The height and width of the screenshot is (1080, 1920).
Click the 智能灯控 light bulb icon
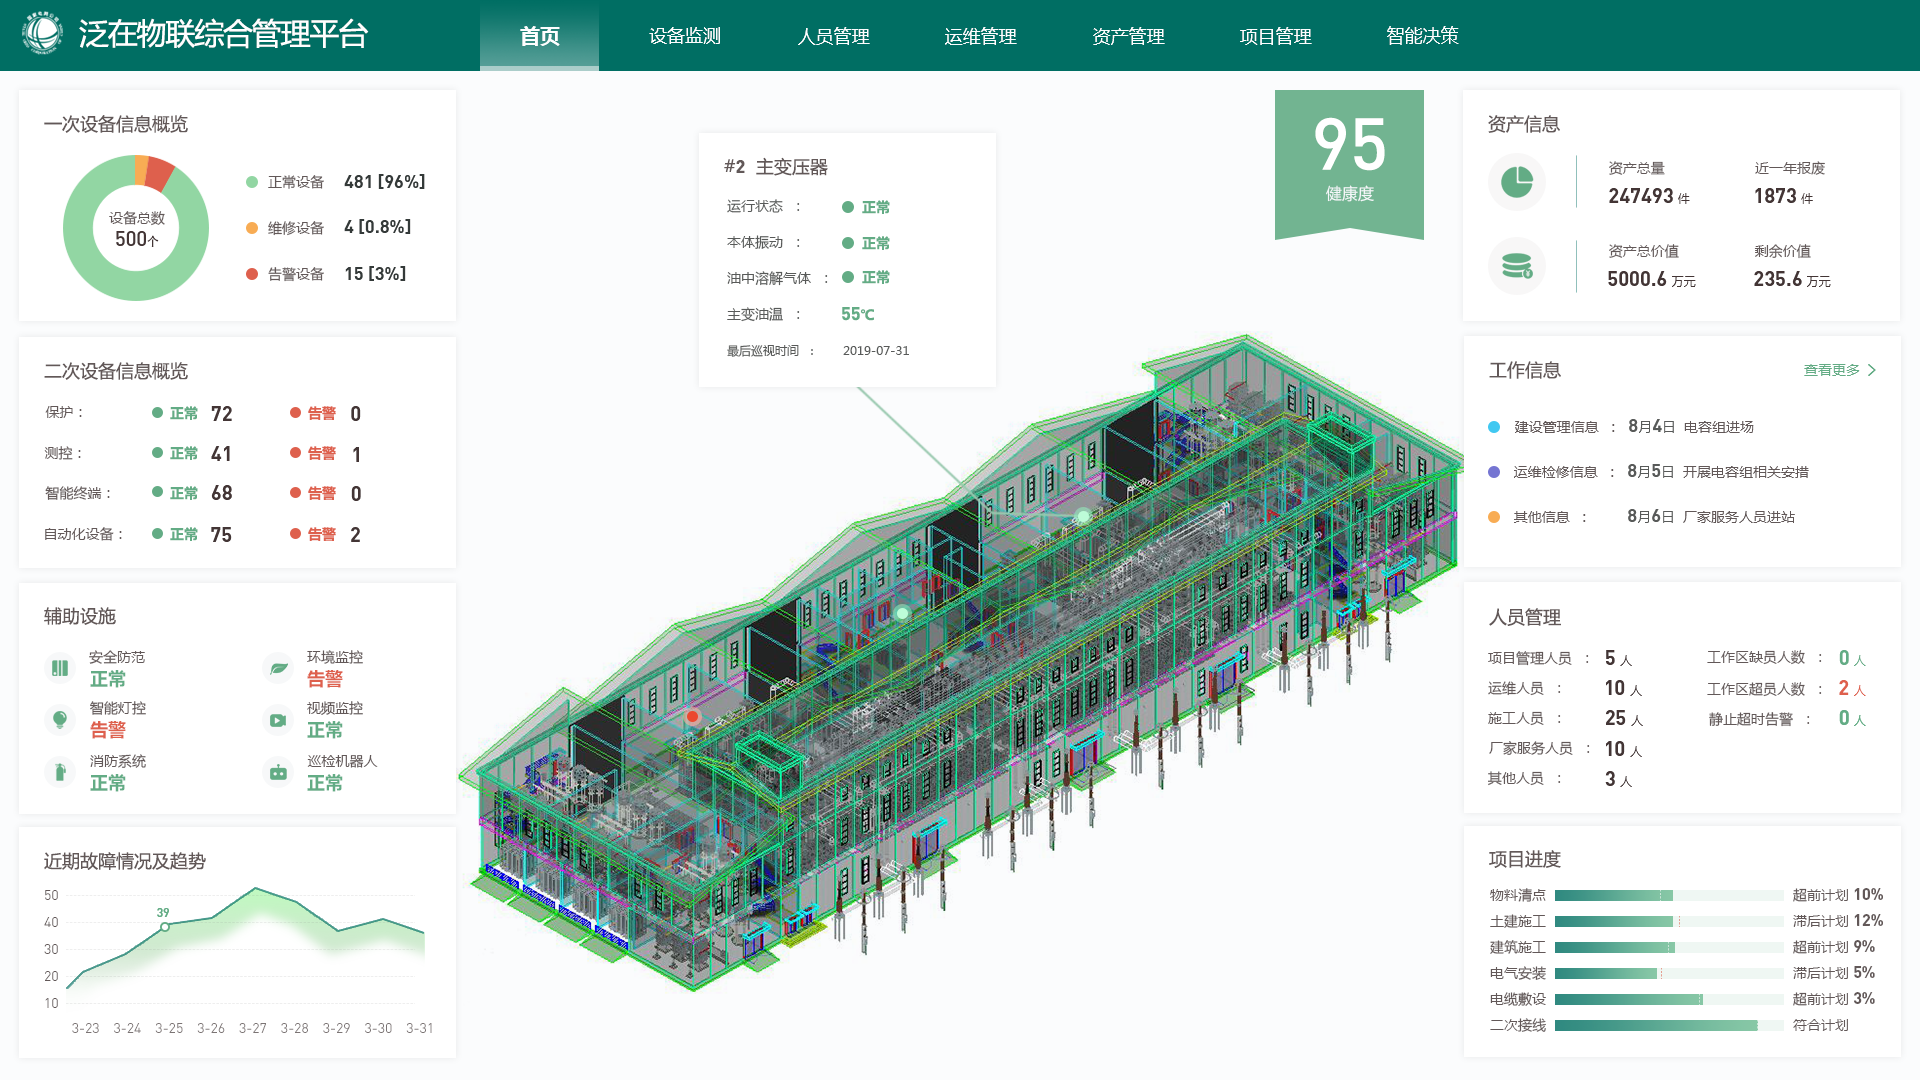60,719
